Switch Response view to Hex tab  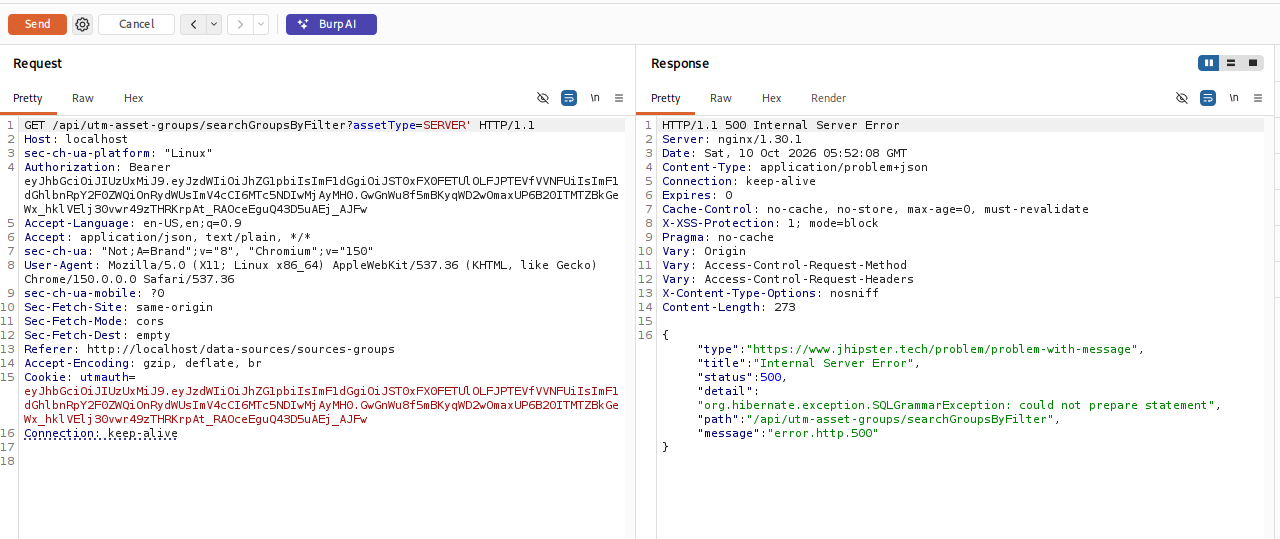point(772,98)
